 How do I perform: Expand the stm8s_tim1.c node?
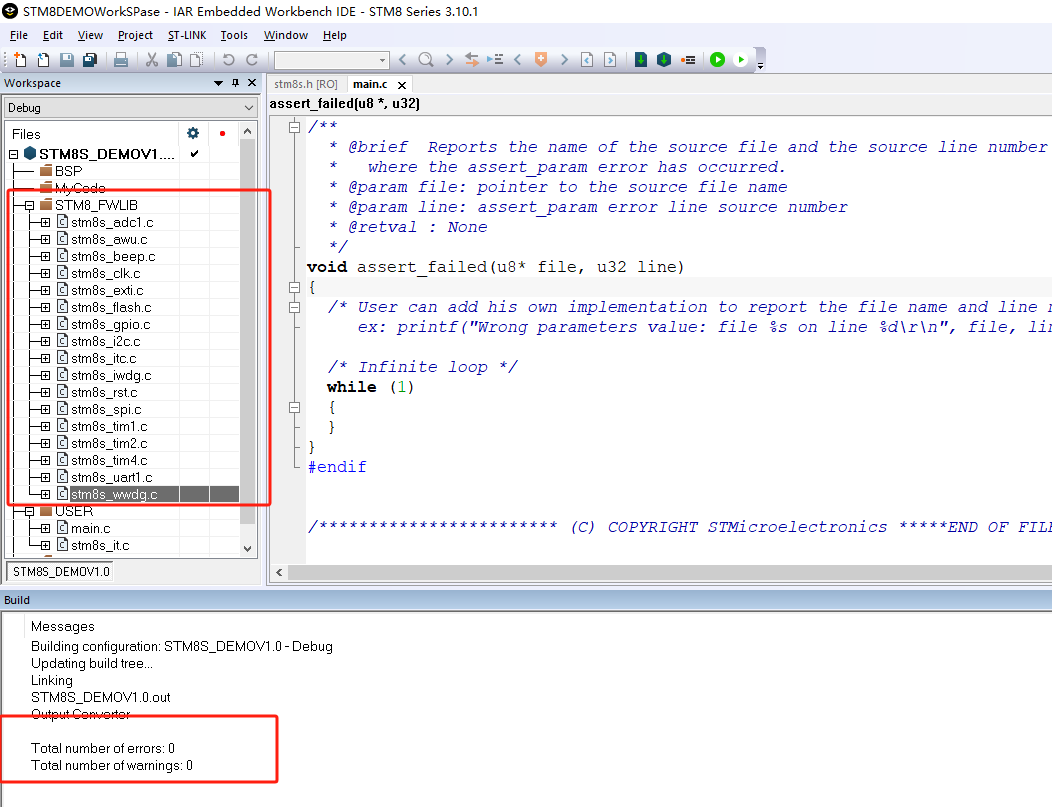45,427
